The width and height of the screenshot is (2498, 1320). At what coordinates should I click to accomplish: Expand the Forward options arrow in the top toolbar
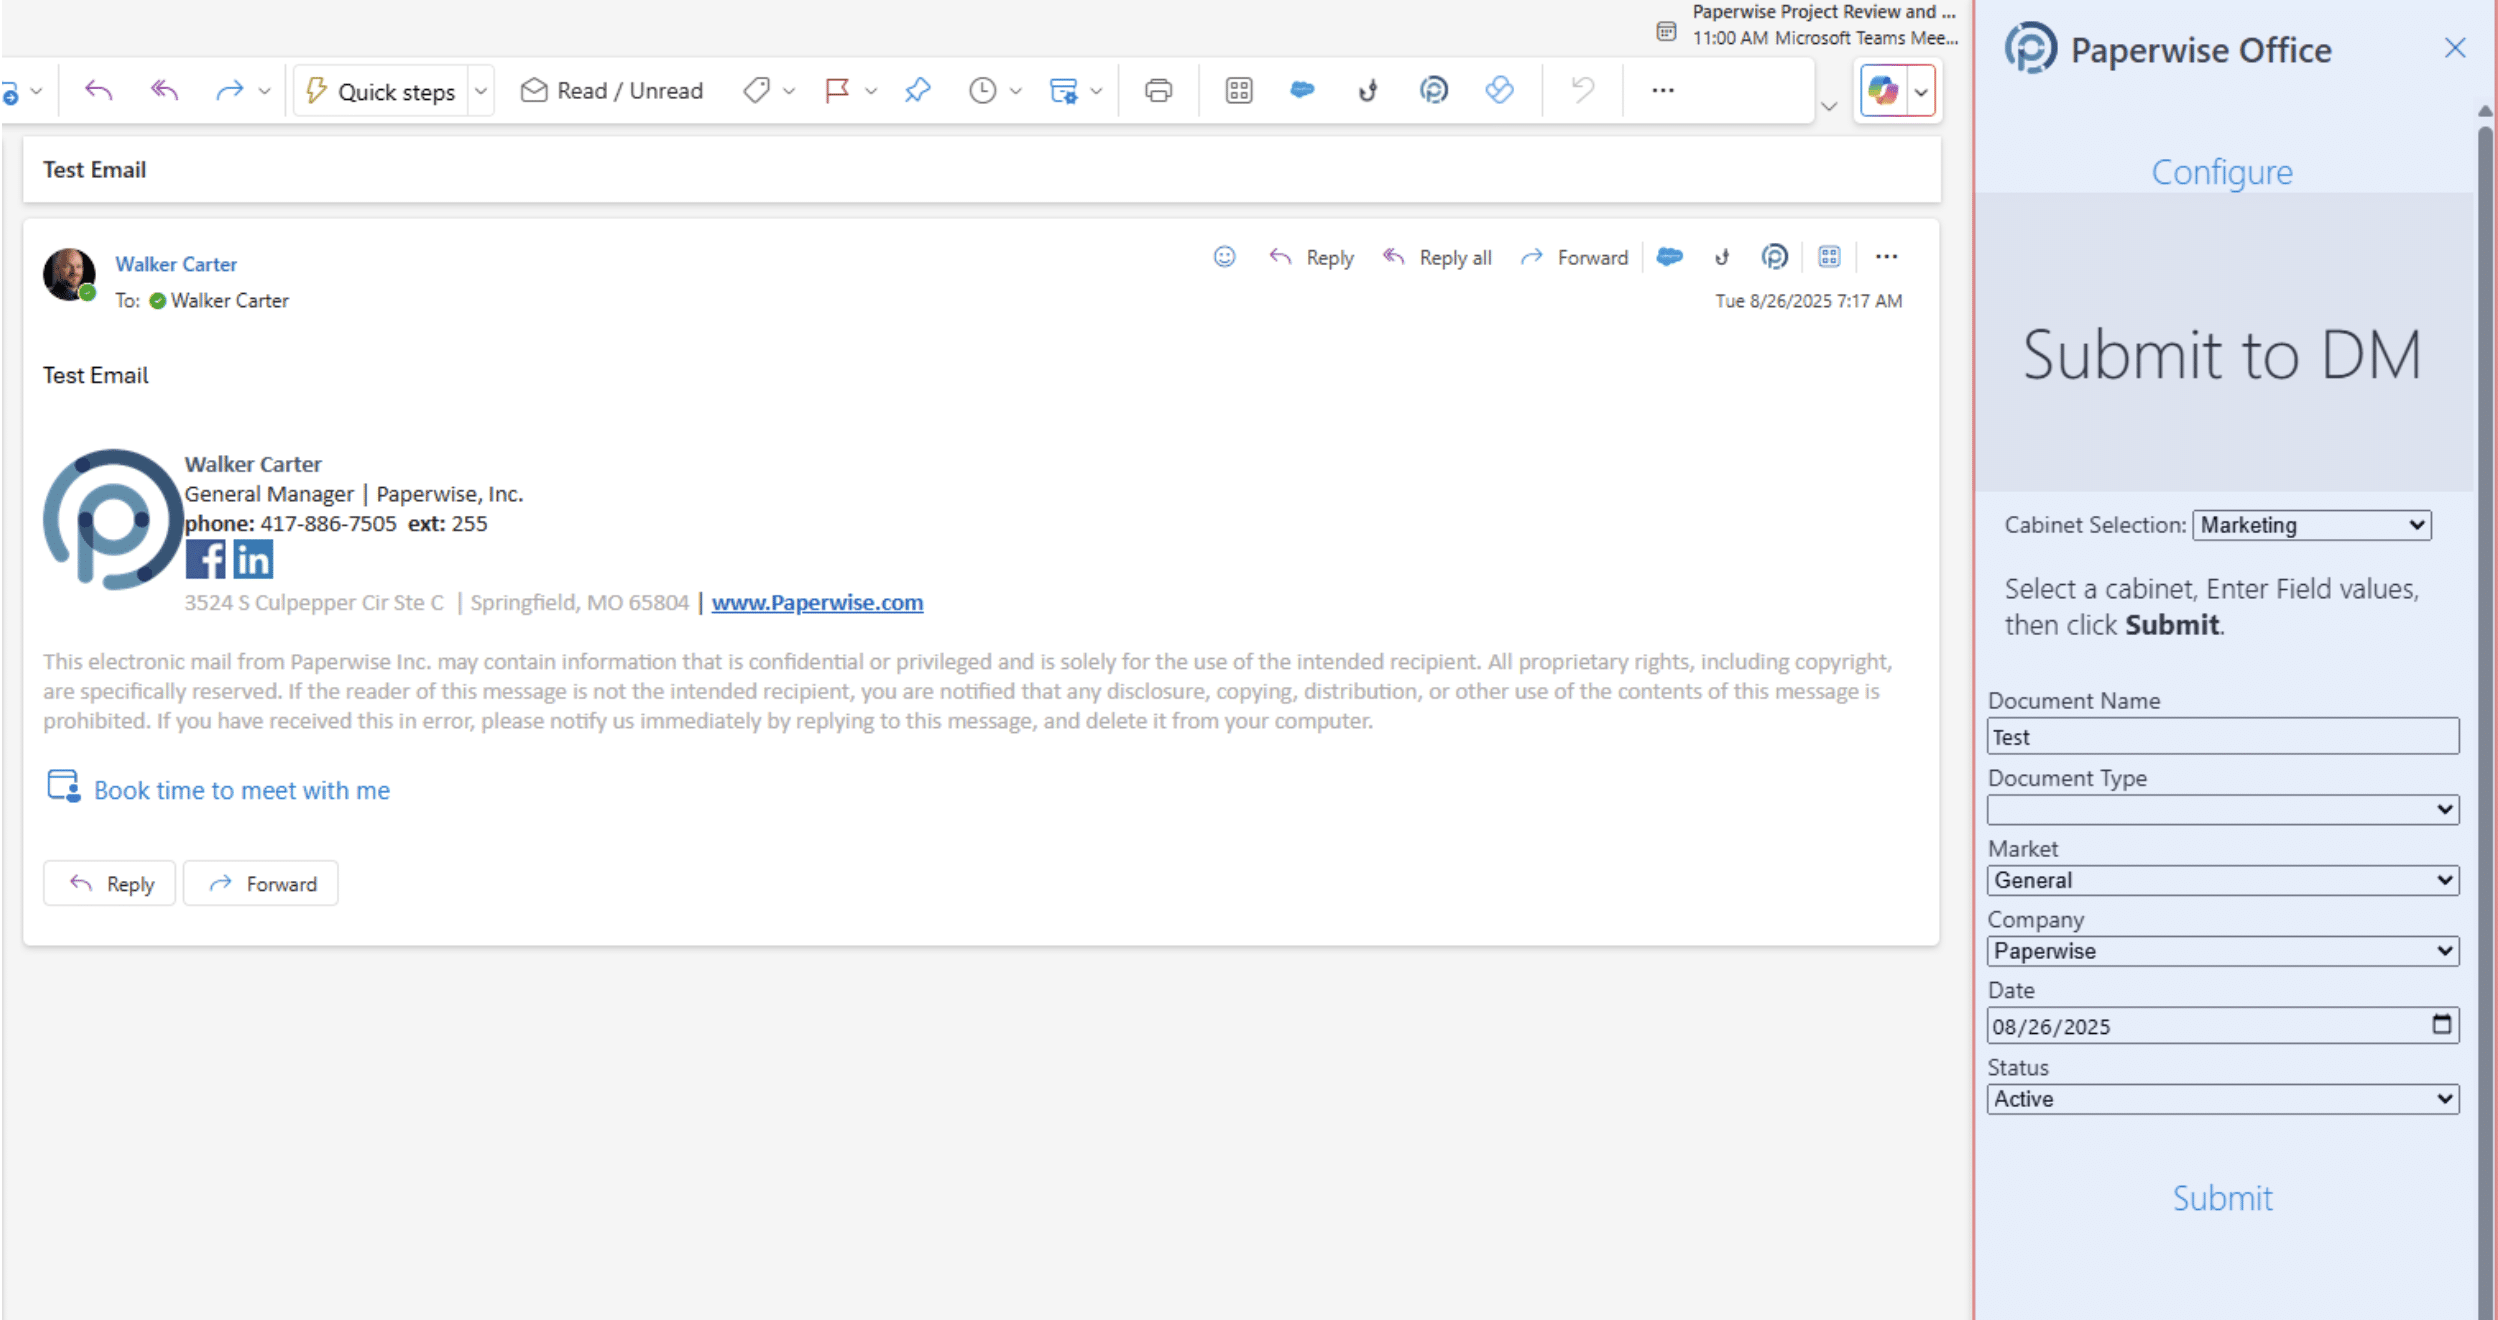coord(264,91)
